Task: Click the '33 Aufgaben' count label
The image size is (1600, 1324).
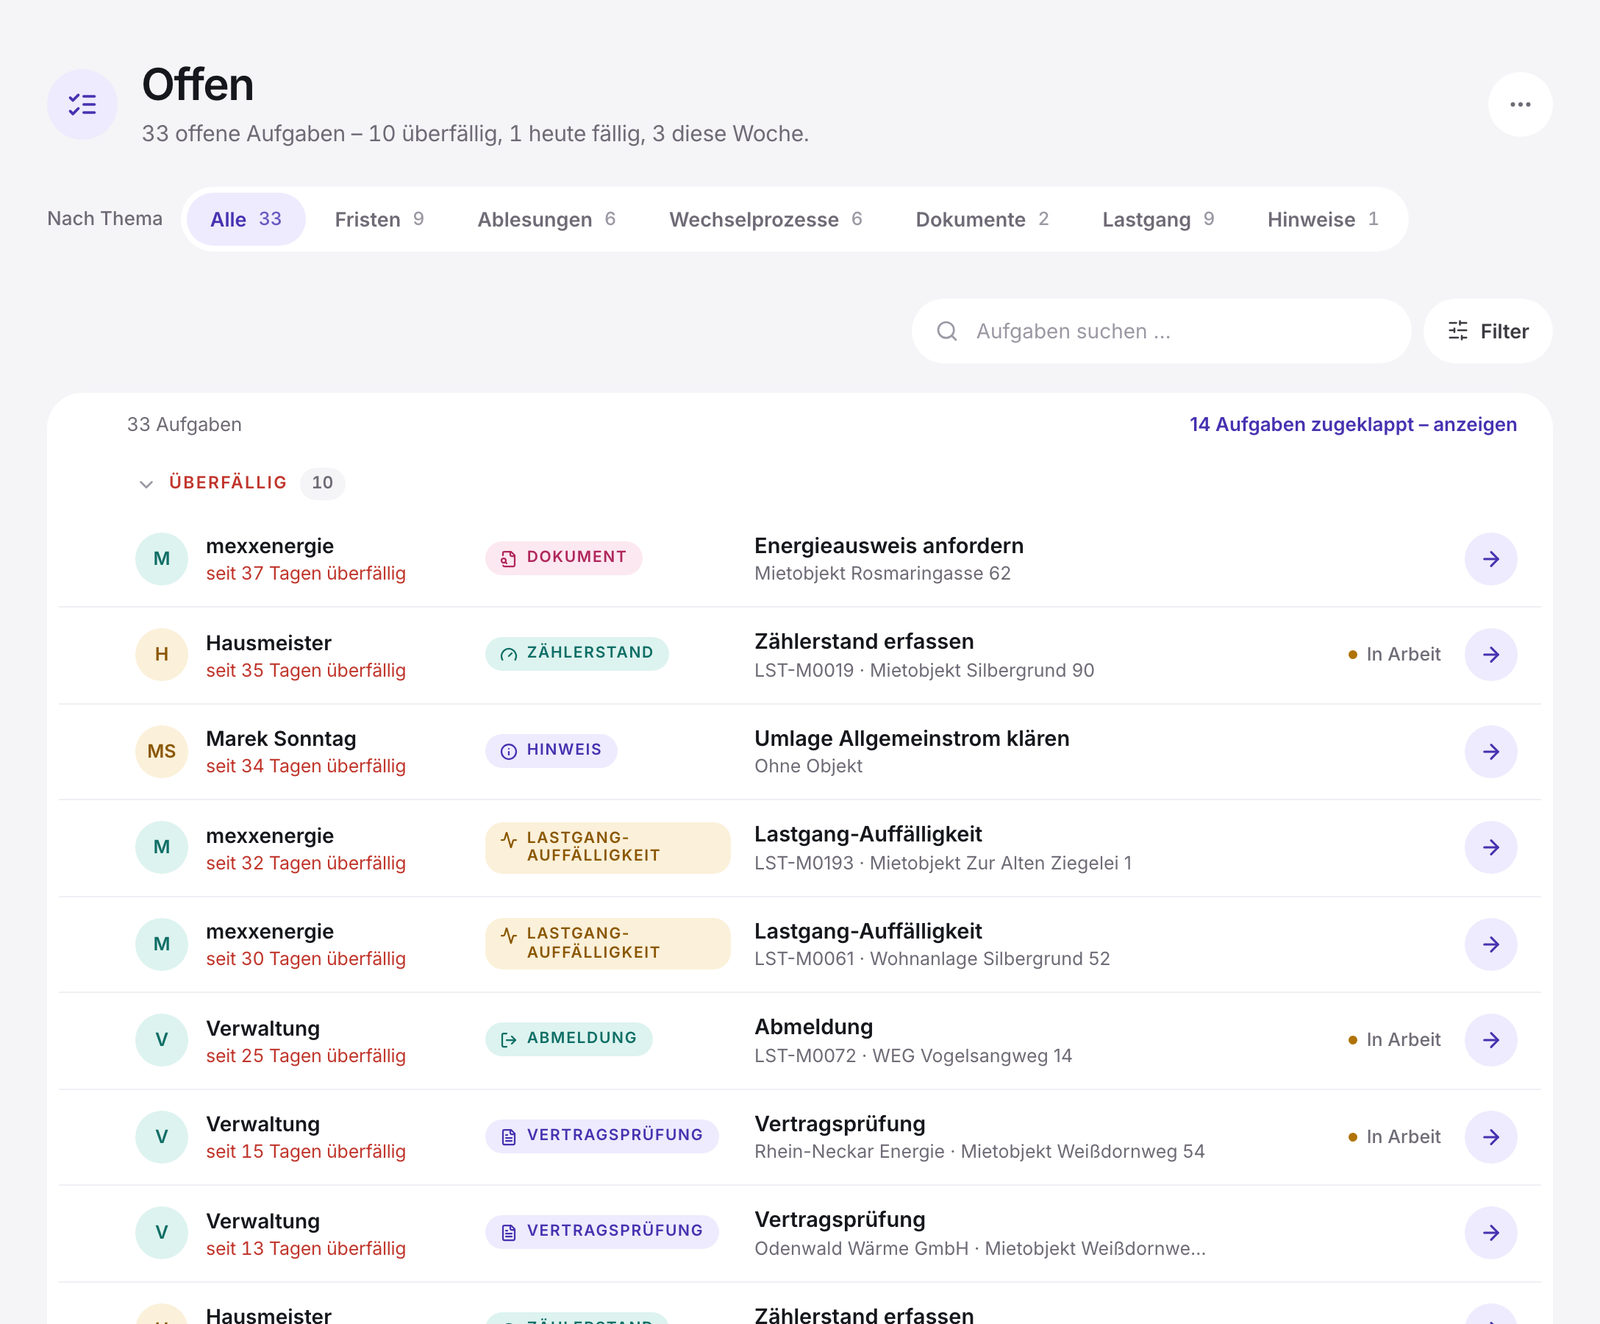Action: click(184, 425)
